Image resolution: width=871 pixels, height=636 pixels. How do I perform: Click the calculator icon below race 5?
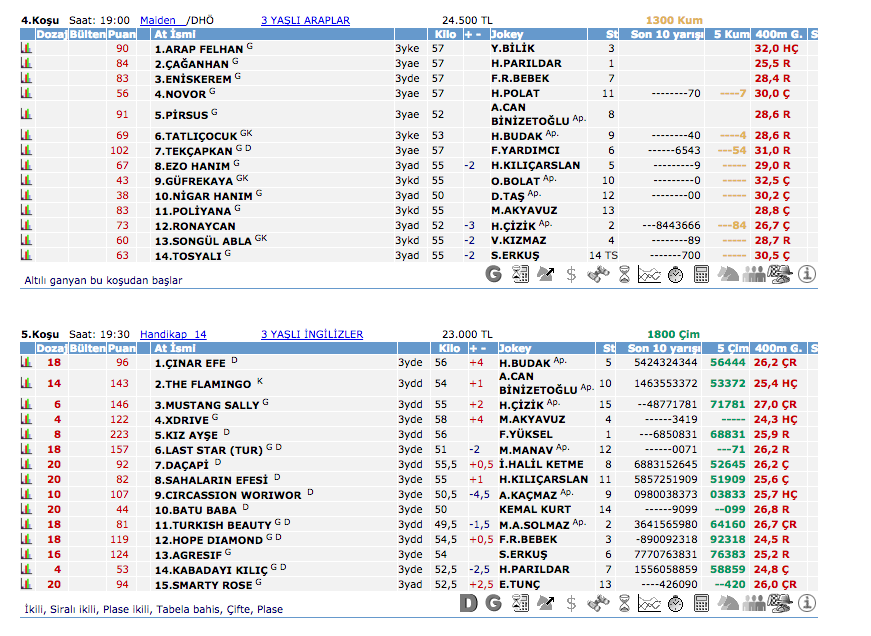[x=701, y=602]
